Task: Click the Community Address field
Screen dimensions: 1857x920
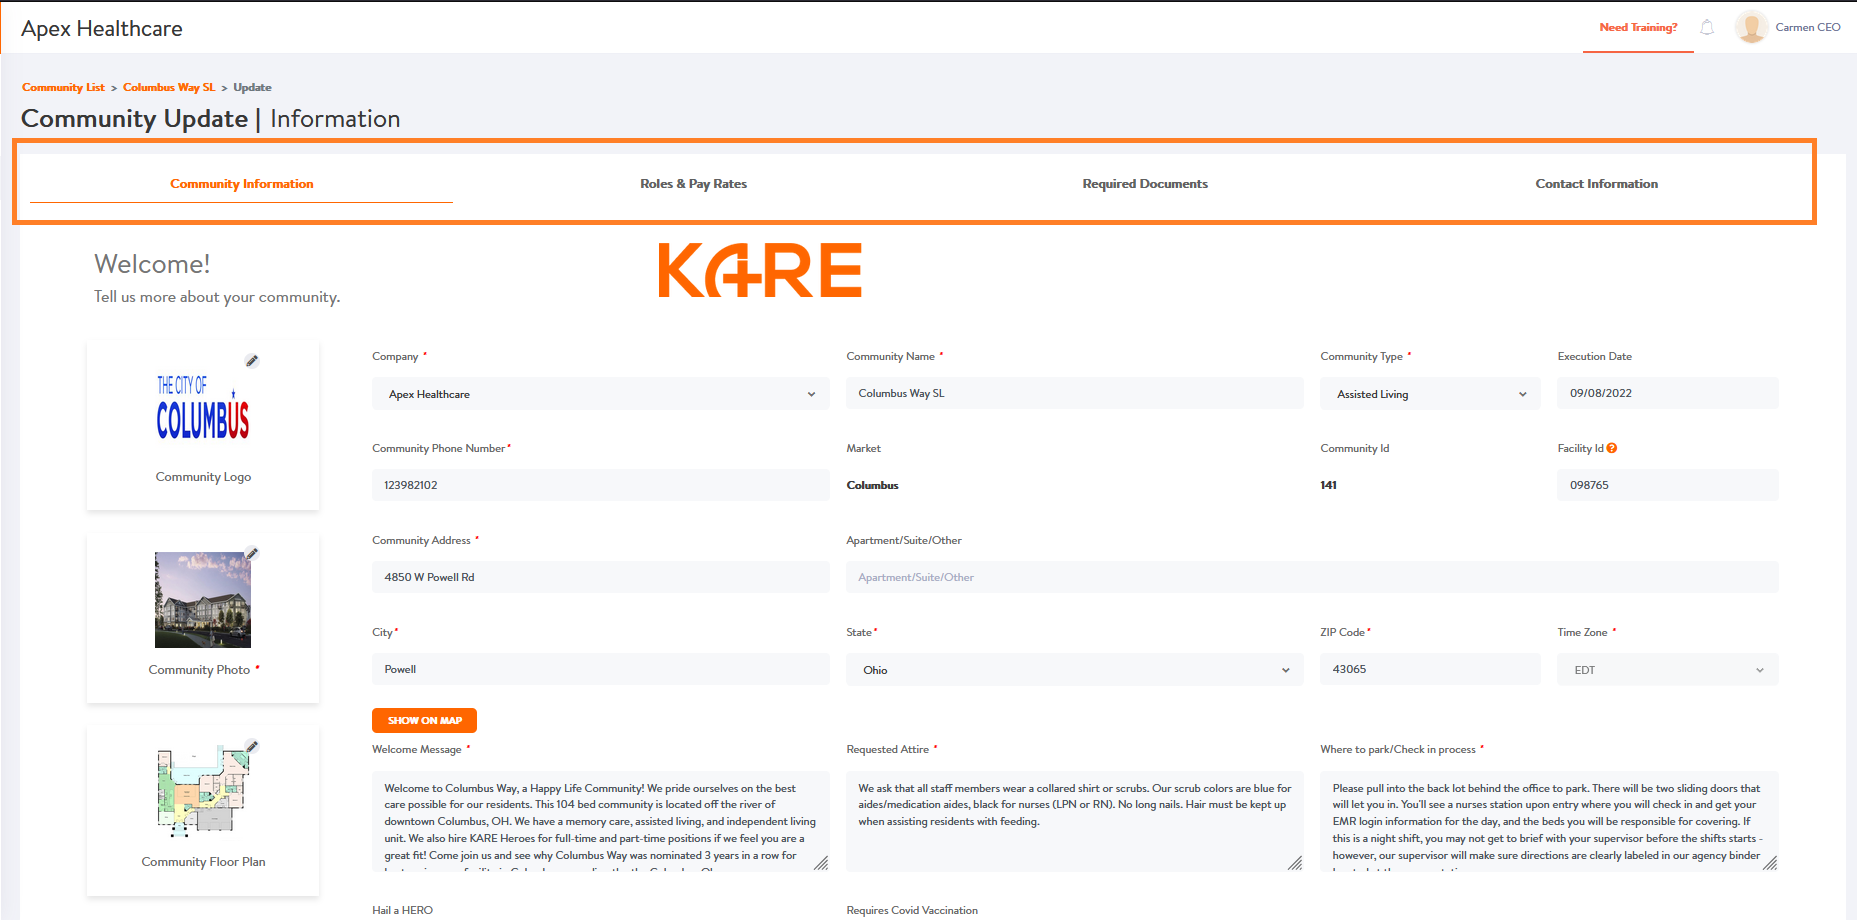Action: click(x=601, y=577)
